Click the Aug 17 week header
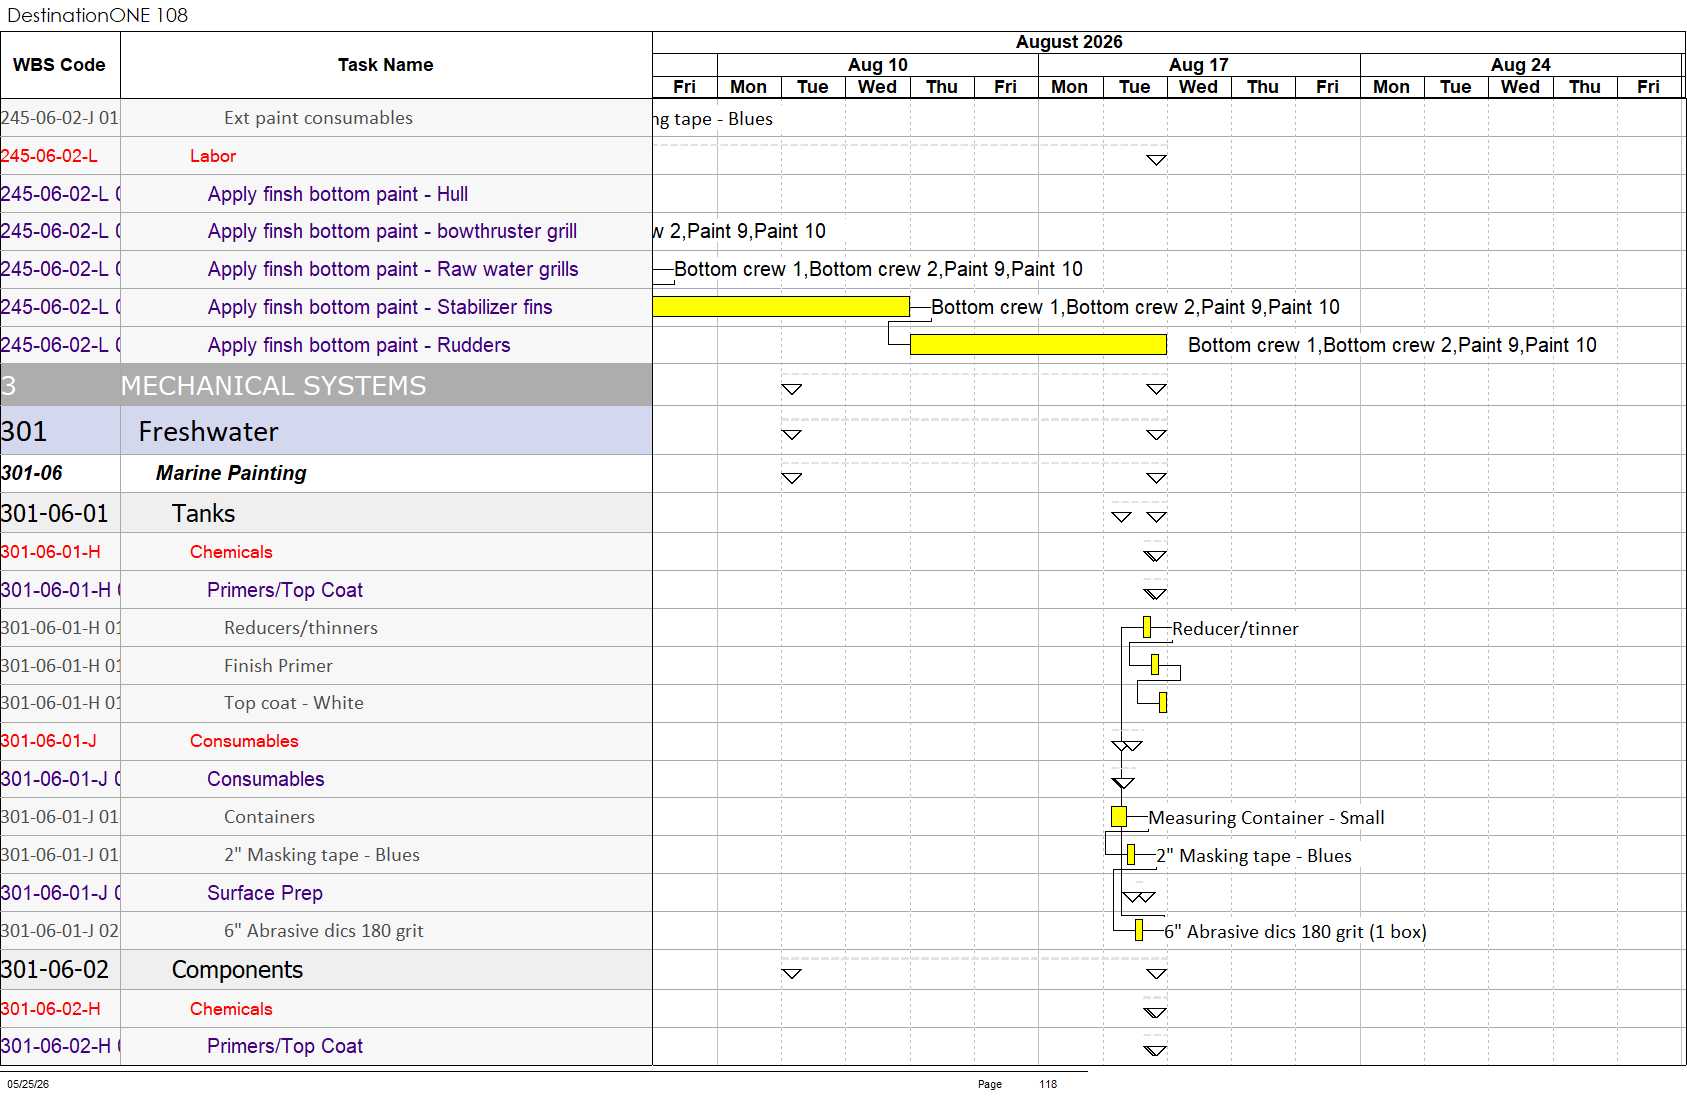 pos(1199,65)
